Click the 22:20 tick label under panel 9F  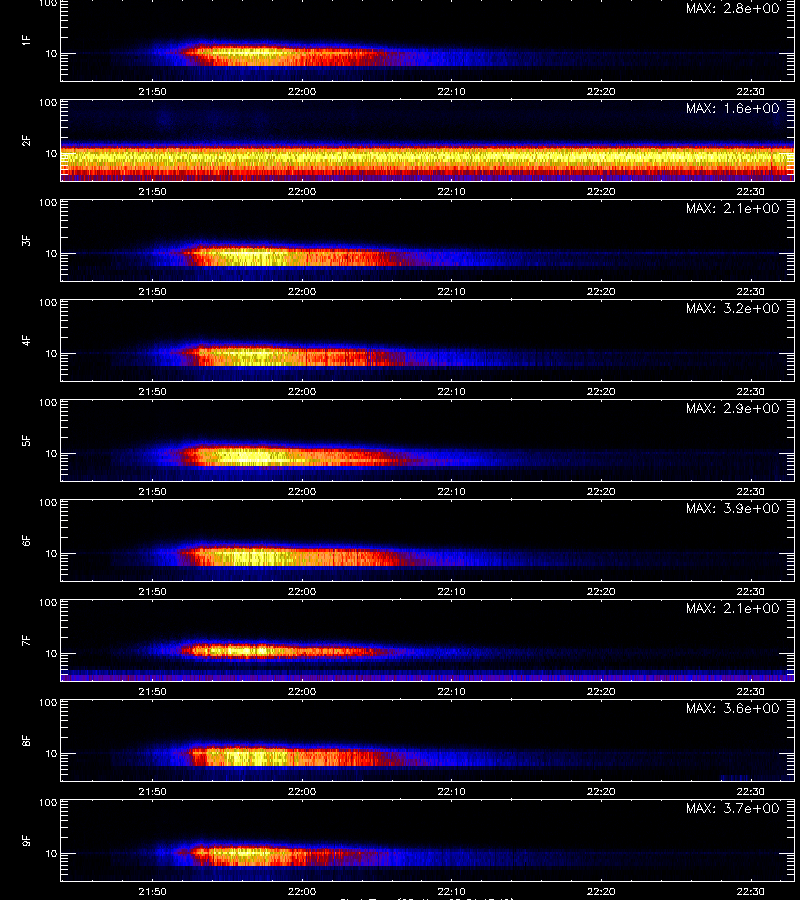601,891
